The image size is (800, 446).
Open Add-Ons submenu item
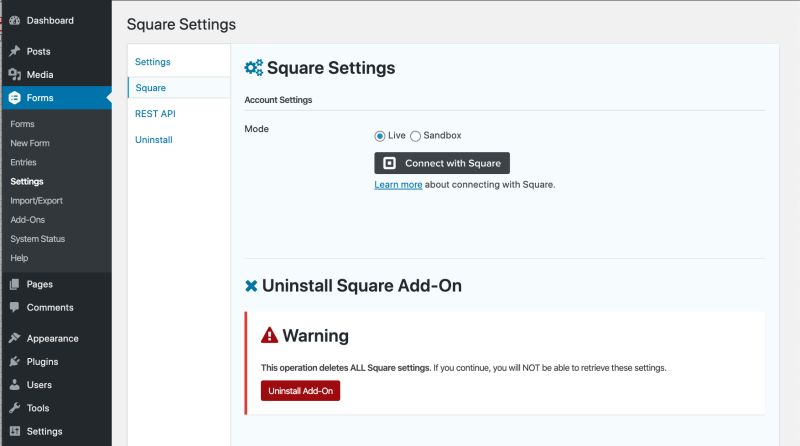point(28,220)
